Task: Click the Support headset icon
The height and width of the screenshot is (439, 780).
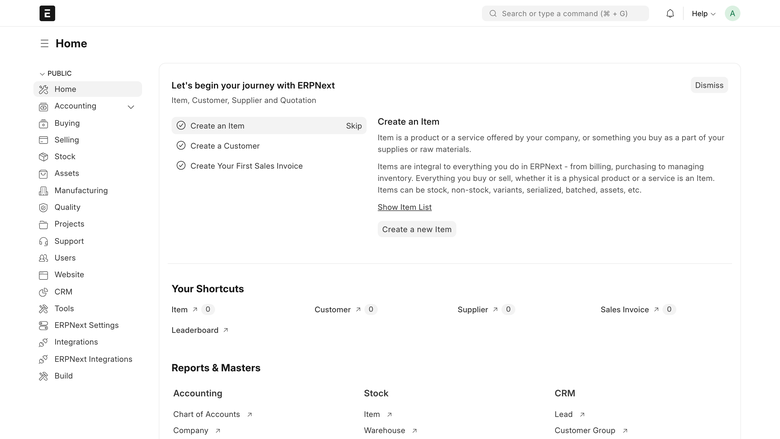Action: (44, 241)
